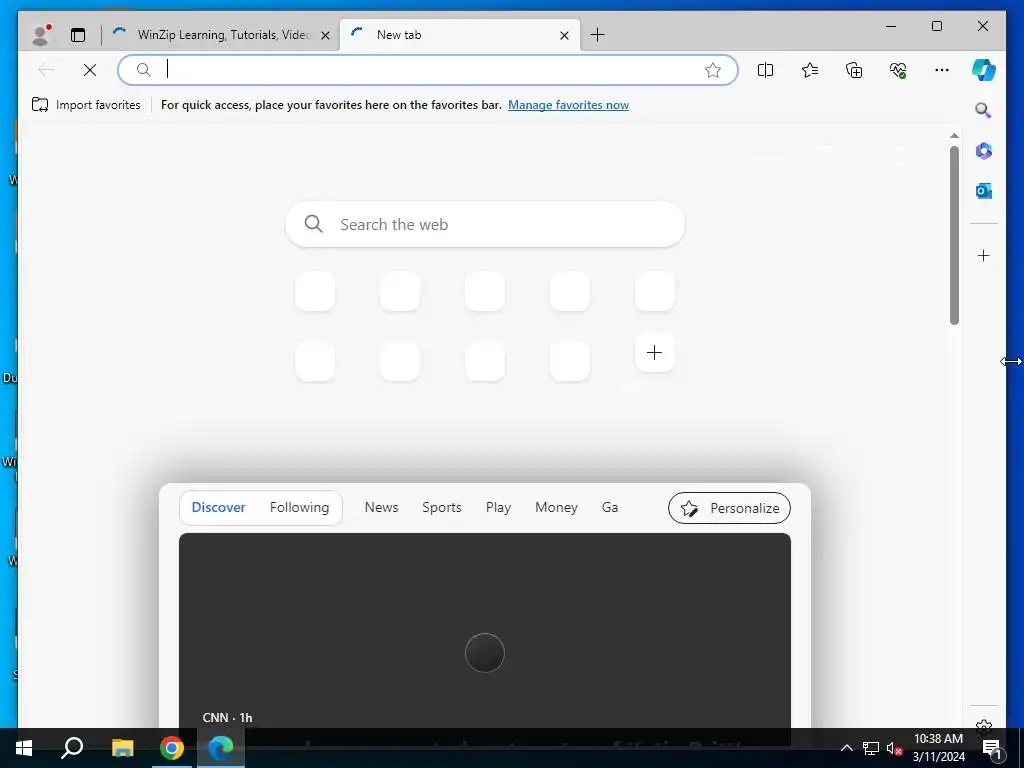Viewport: 1024px width, 768px height.
Task: Select the Following feed tab
Action: click(x=299, y=507)
